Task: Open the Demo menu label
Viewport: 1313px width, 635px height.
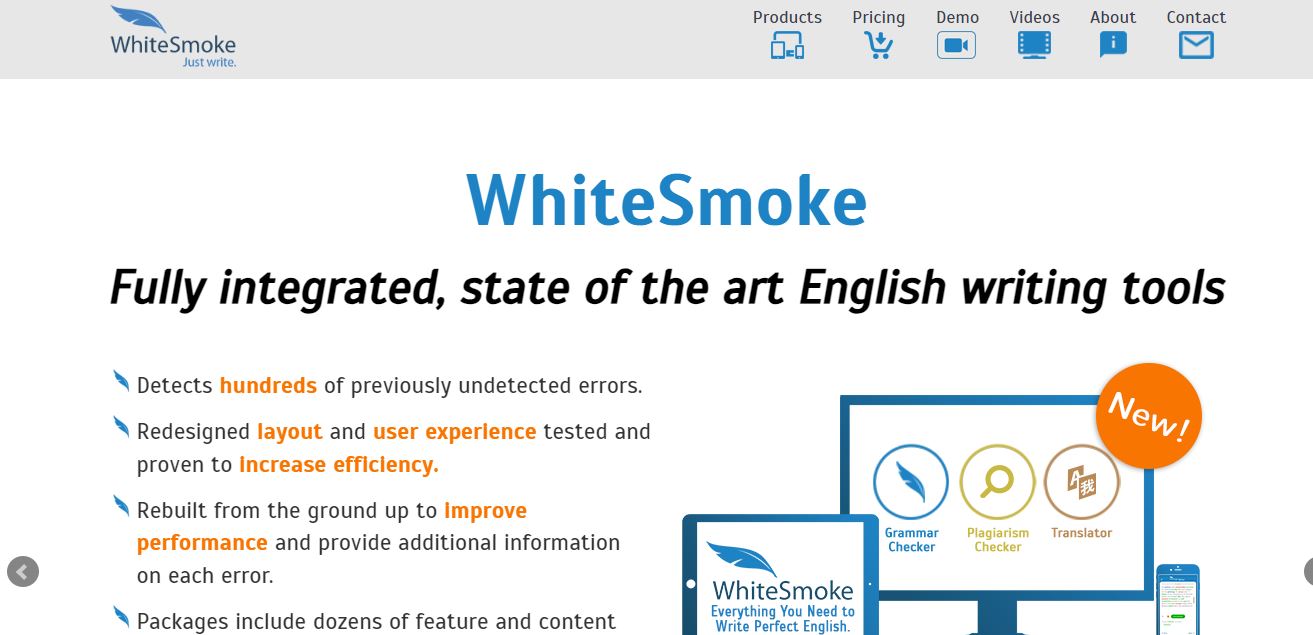Action: coord(957,17)
